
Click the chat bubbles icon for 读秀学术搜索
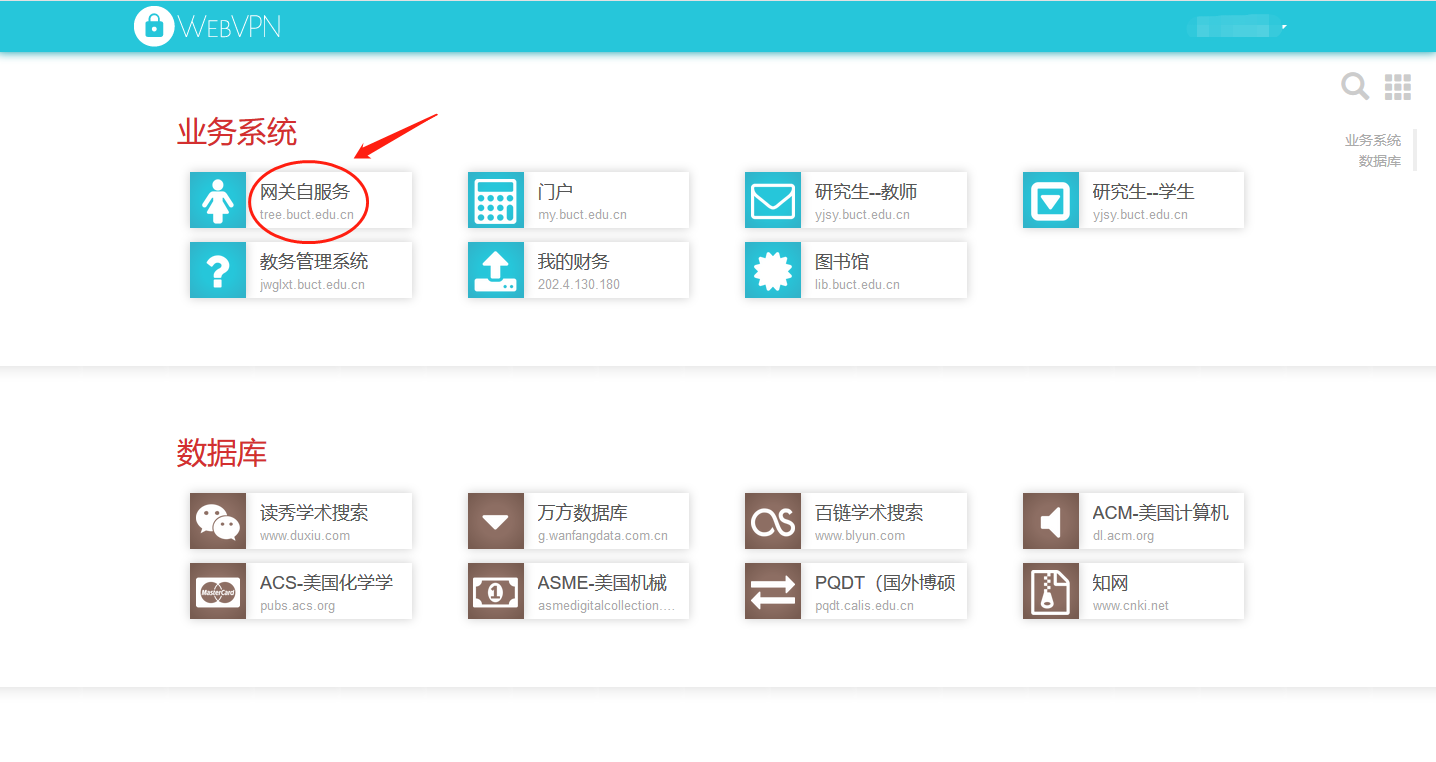click(x=218, y=521)
